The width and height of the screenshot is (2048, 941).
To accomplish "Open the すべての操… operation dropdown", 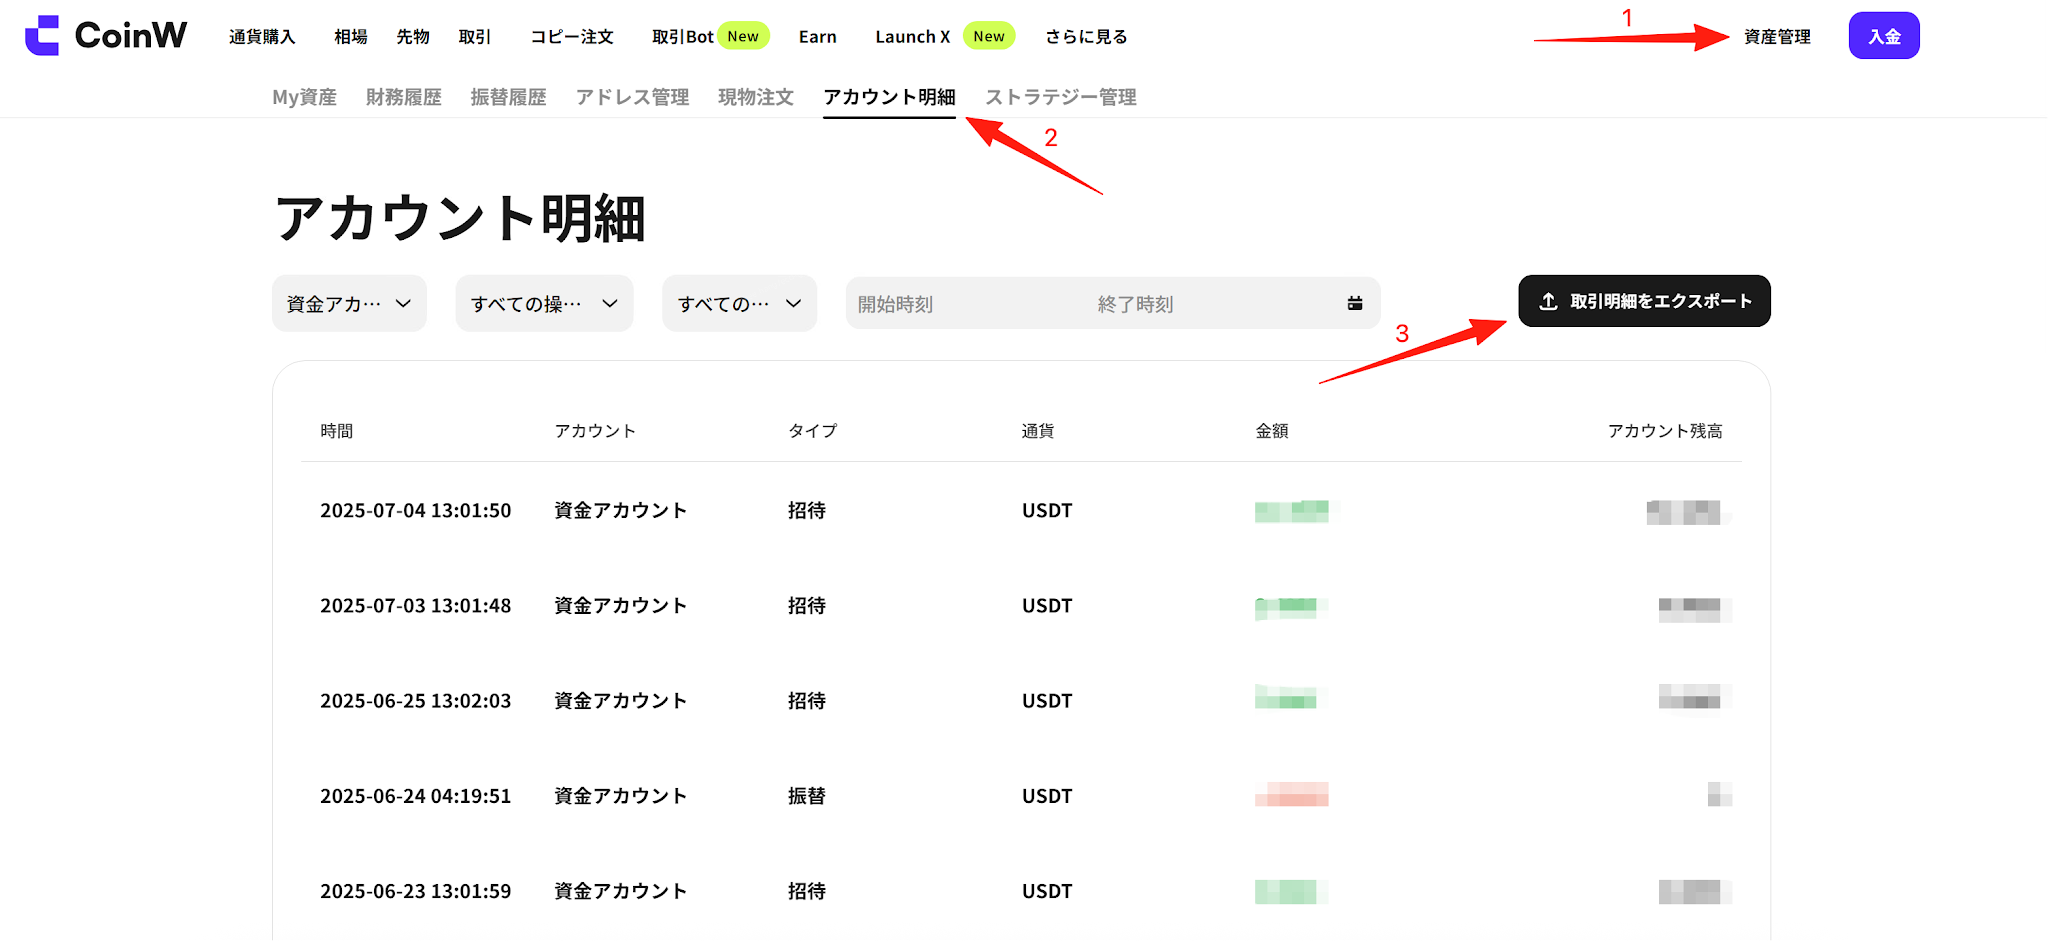I will (x=544, y=303).
